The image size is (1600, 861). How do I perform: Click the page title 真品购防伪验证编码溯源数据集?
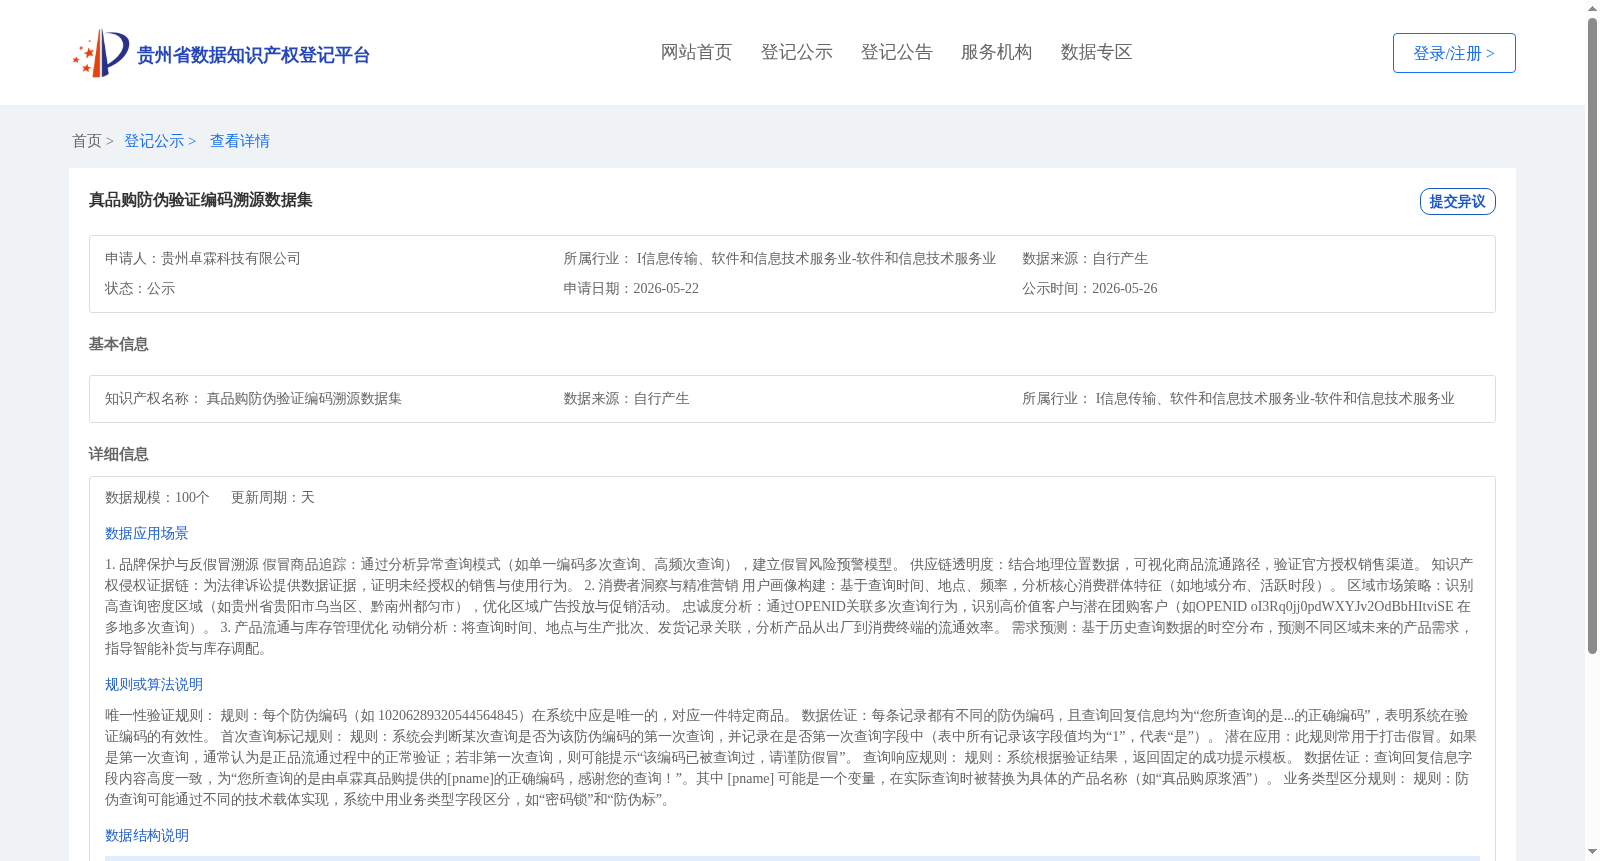(x=201, y=200)
